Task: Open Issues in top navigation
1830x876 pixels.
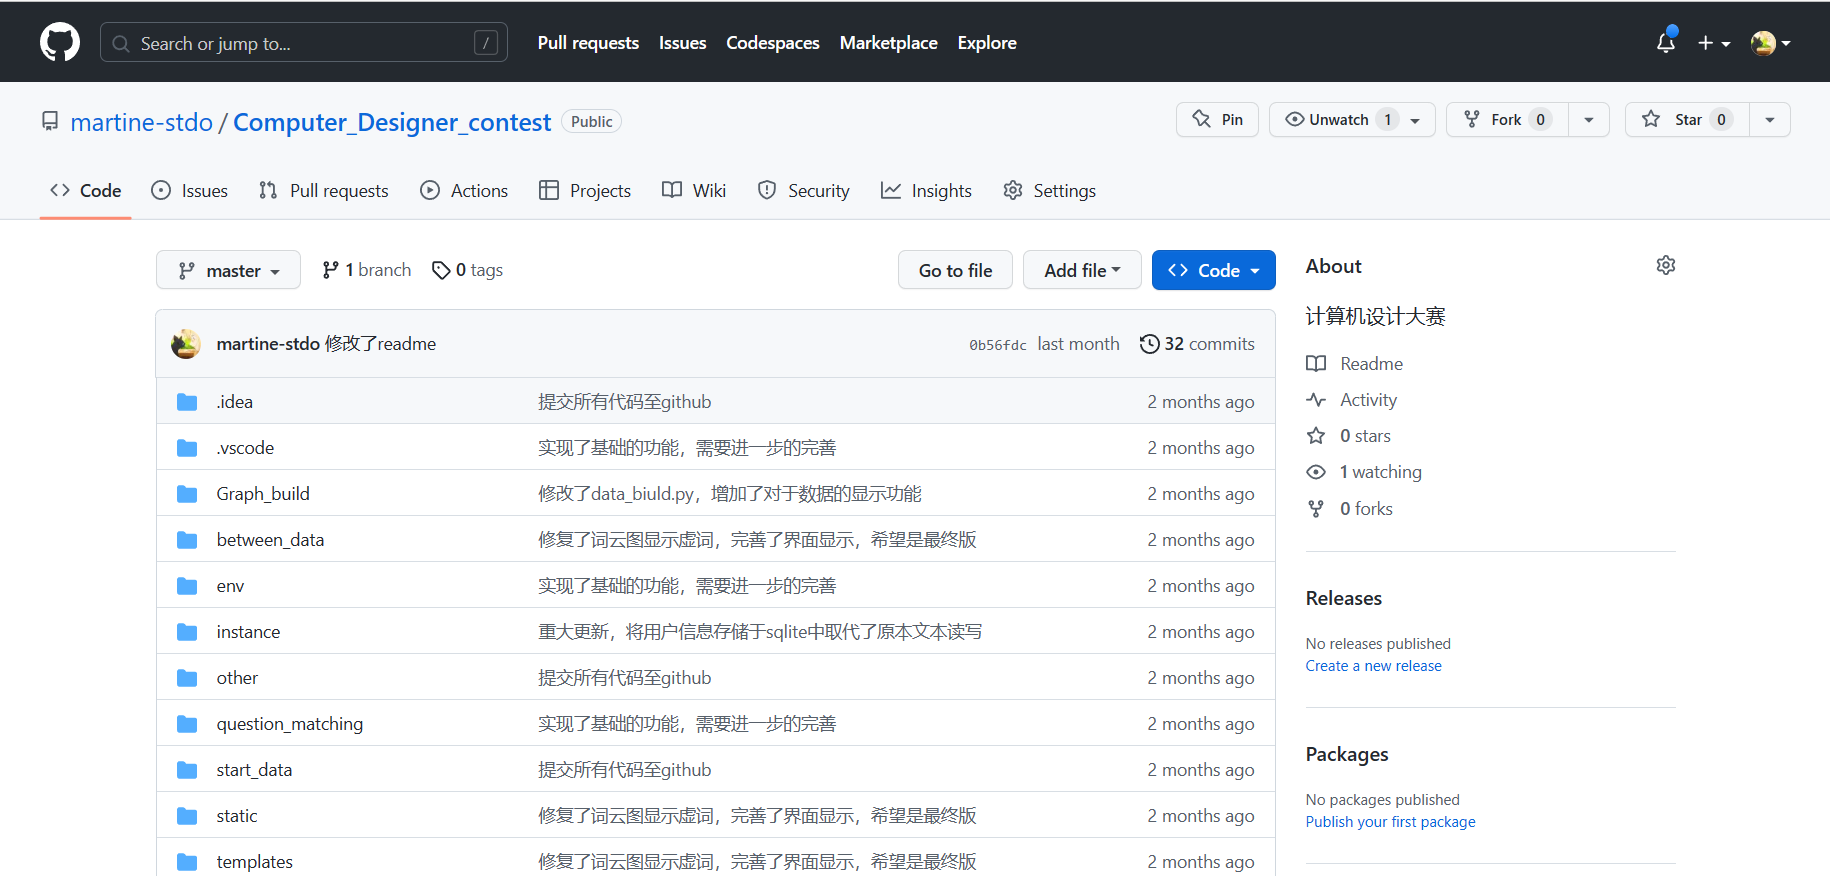Action: [x=682, y=43]
